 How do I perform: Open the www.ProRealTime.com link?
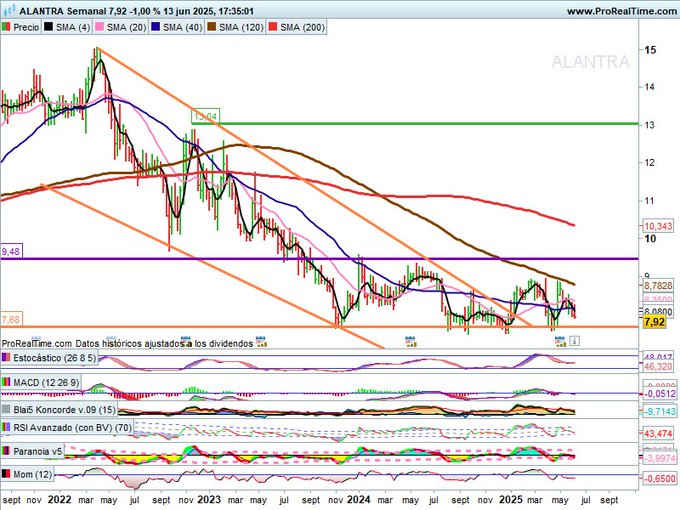click(x=622, y=11)
